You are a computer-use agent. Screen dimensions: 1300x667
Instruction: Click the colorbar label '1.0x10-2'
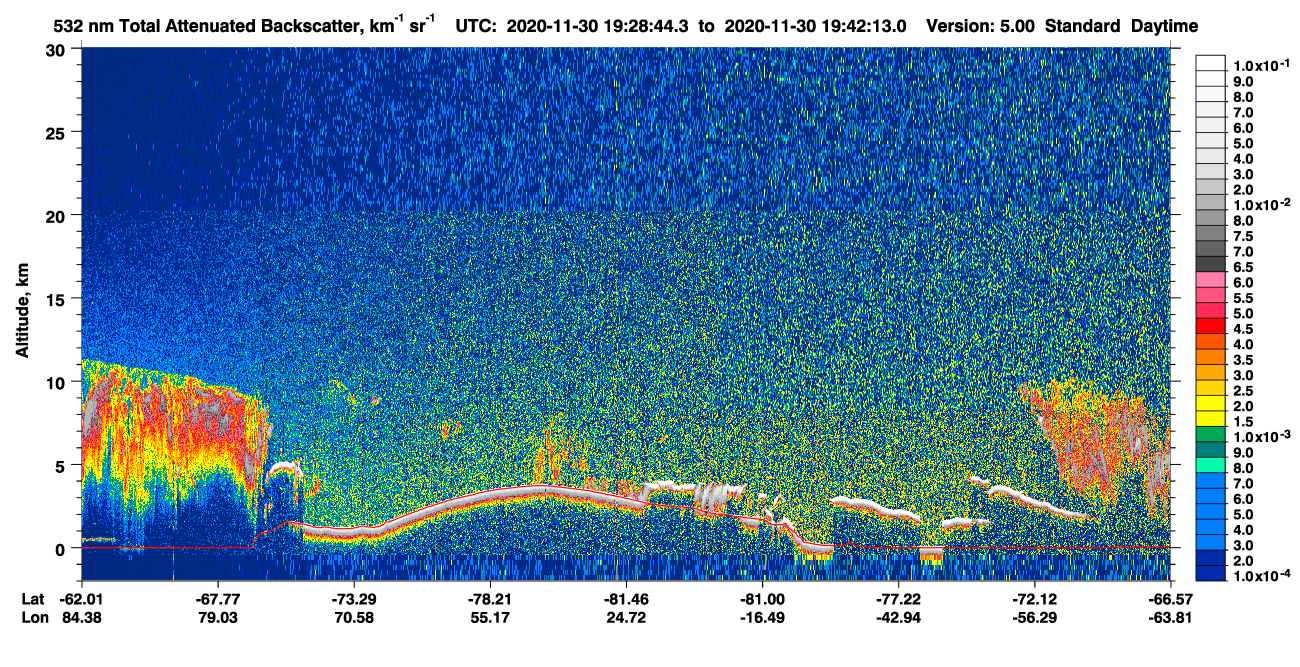click(x=1261, y=203)
